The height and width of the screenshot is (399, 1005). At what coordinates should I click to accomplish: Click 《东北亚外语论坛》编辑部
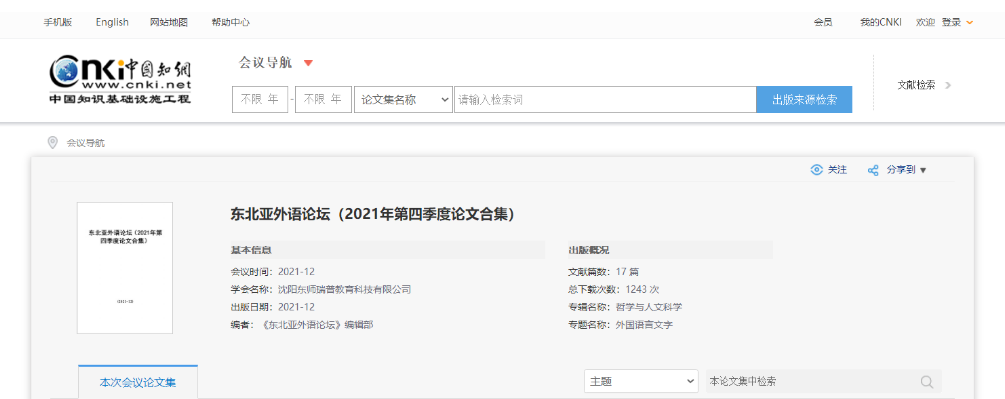[x=318, y=325]
